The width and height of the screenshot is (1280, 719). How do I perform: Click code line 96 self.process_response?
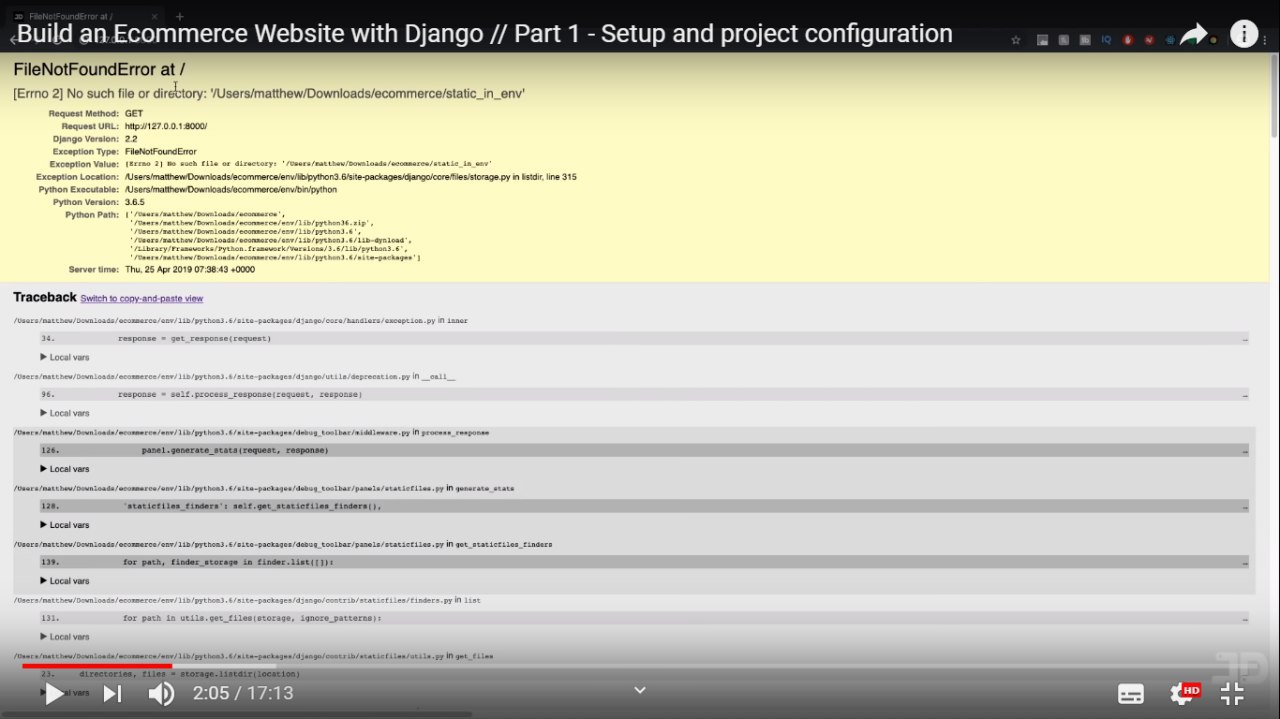644,394
